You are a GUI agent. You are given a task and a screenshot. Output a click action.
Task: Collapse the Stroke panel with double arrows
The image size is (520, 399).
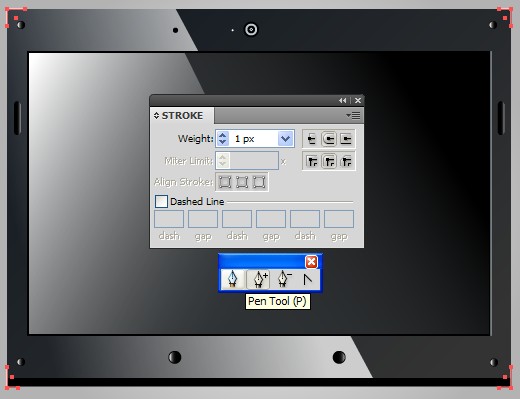(x=342, y=100)
